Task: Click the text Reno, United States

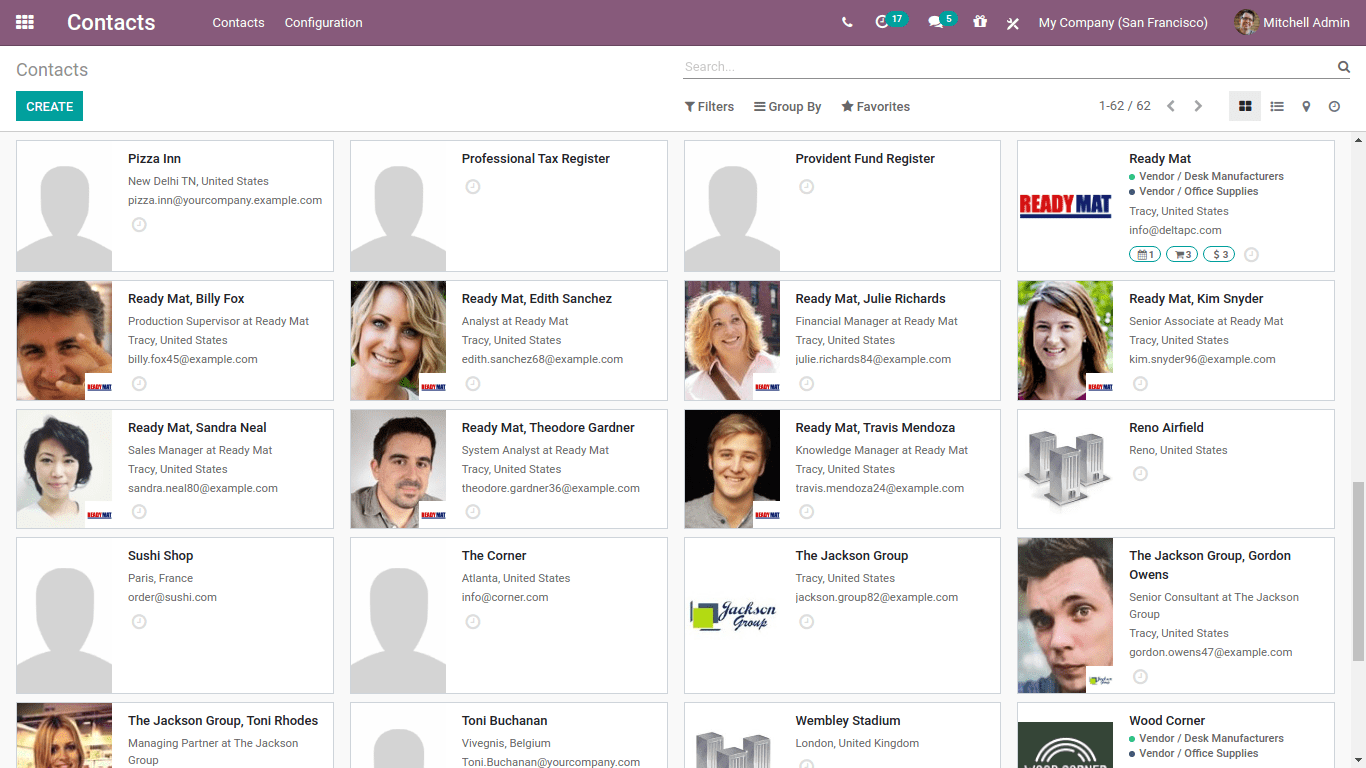Action: coord(1178,450)
